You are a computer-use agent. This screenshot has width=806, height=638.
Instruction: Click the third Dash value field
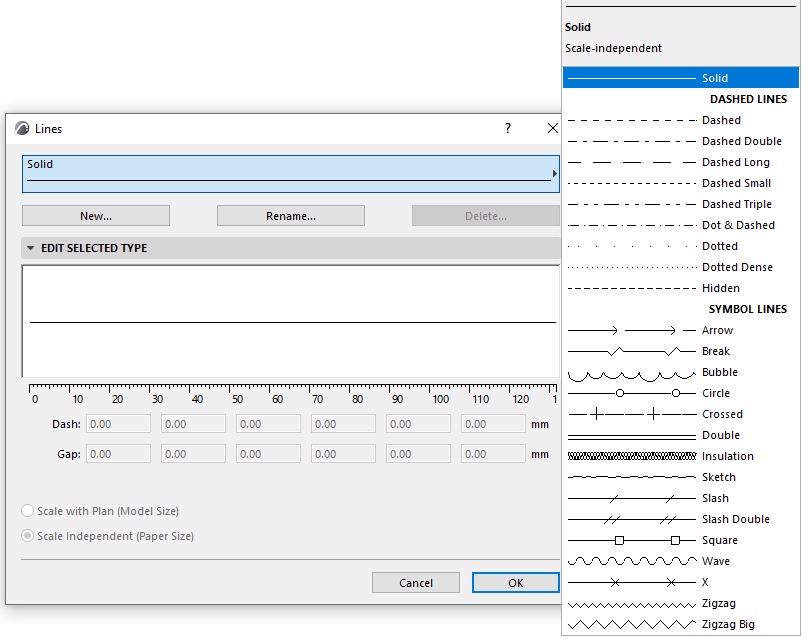point(268,424)
